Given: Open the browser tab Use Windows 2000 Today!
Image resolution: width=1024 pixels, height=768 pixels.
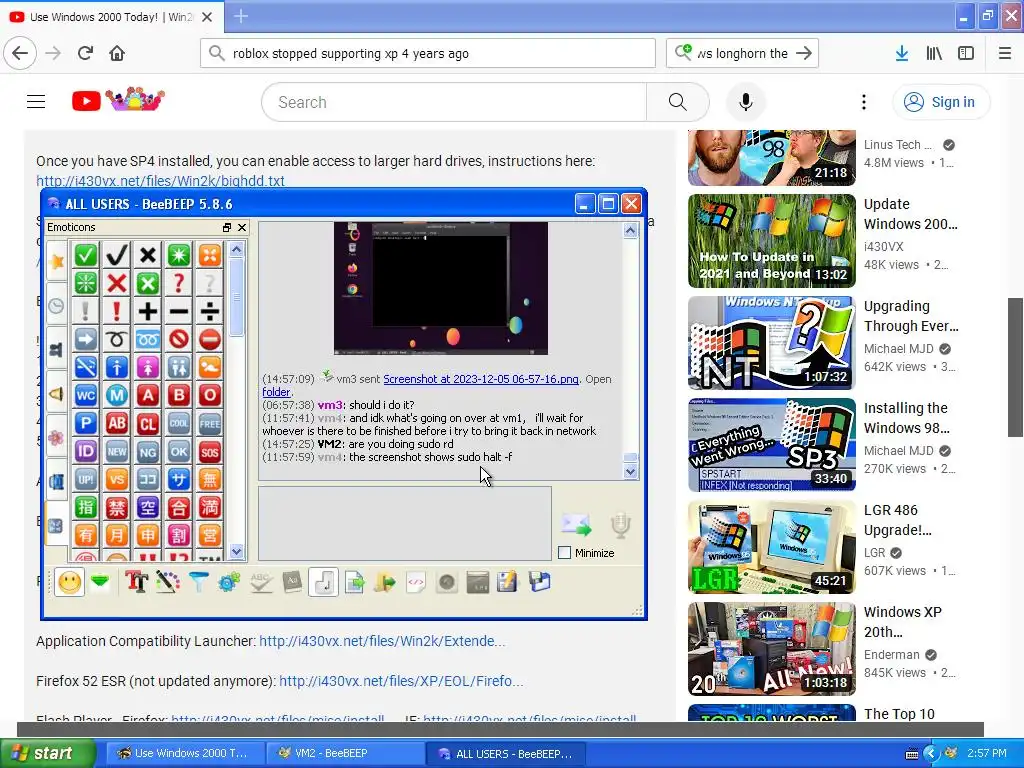Looking at the screenshot, I should (111, 17).
